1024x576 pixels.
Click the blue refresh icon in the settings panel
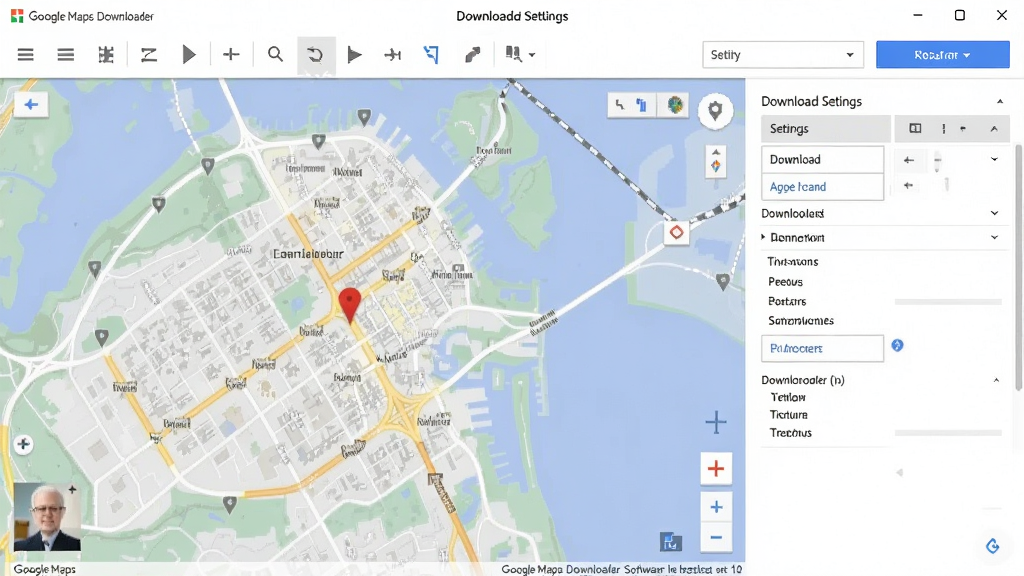(993, 546)
